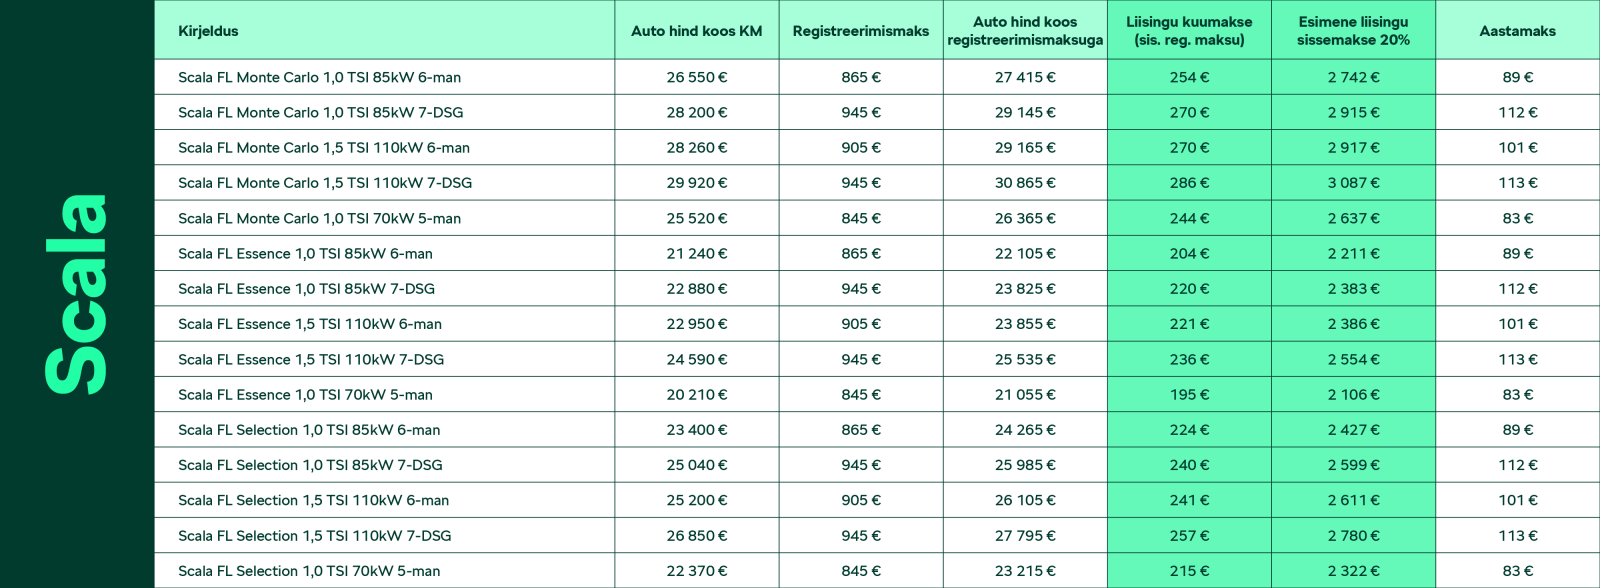Select the 20 210 € price cell

[696, 395]
